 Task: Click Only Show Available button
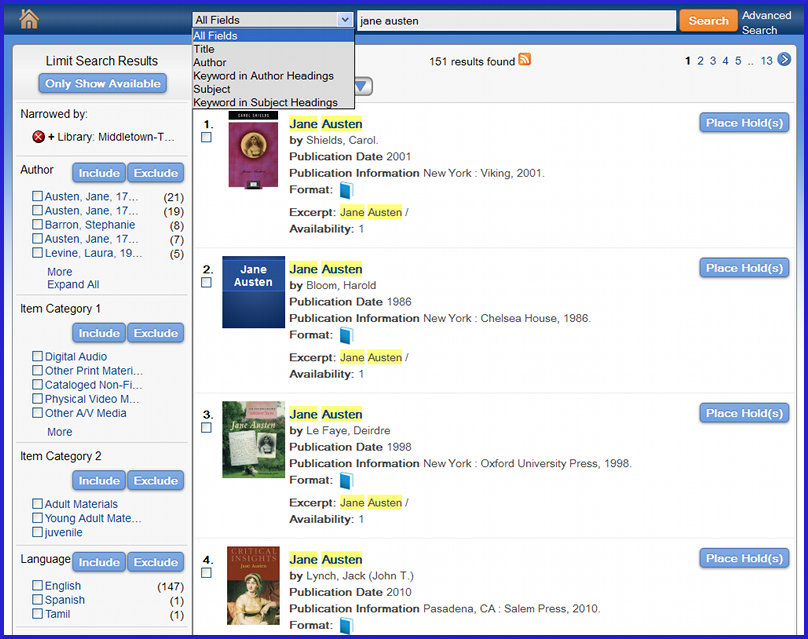pyautogui.click(x=103, y=83)
